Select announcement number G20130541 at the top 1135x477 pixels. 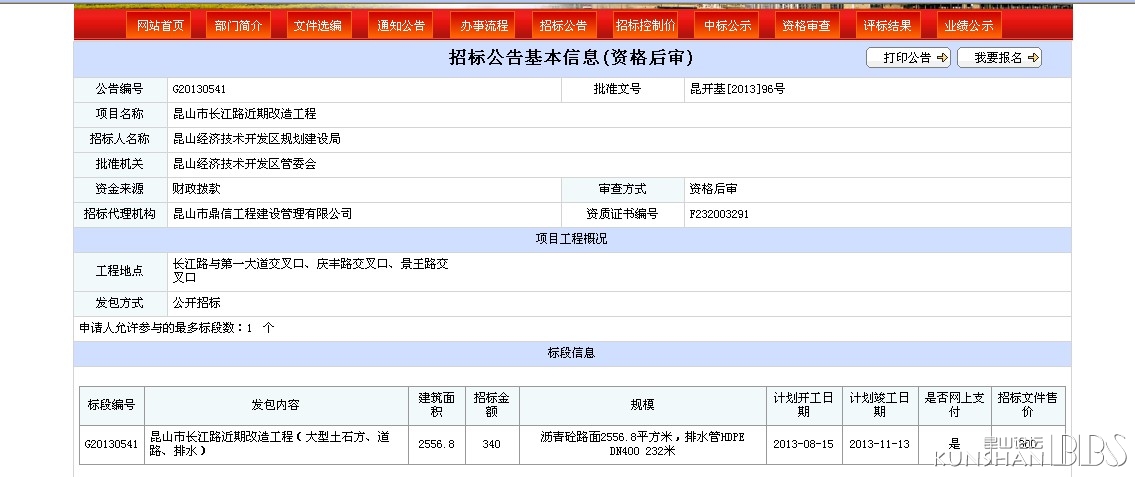[x=199, y=90]
